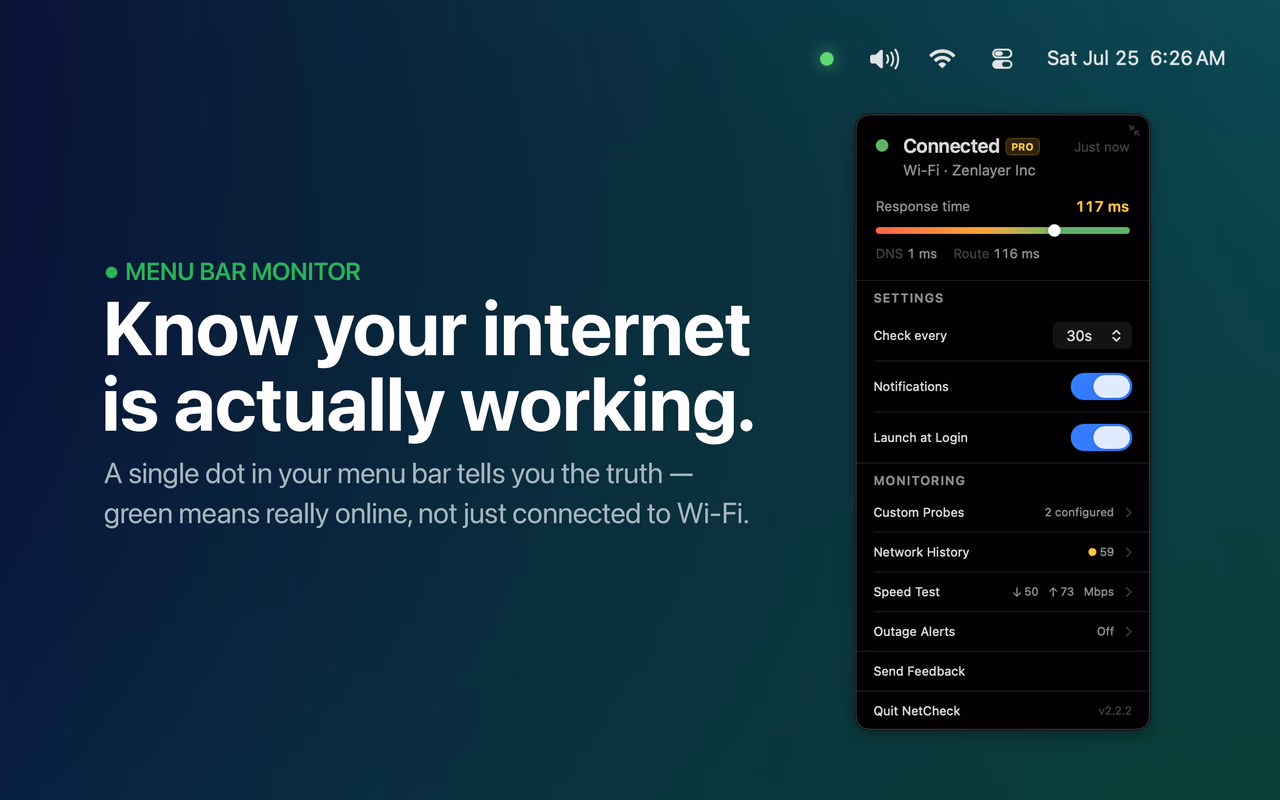The image size is (1280, 800).
Task: Open the Wi-Fi icon in menu bar
Action: pyautogui.click(x=942, y=58)
